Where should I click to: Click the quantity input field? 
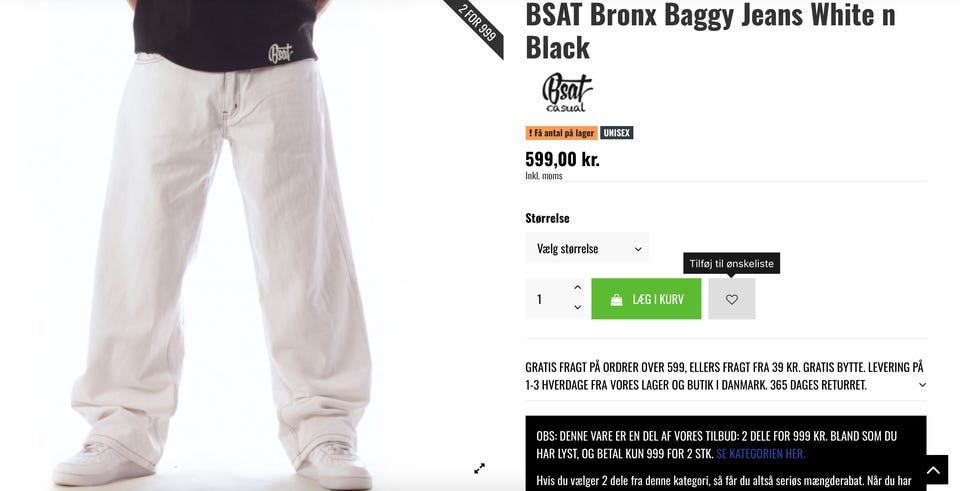click(x=548, y=299)
